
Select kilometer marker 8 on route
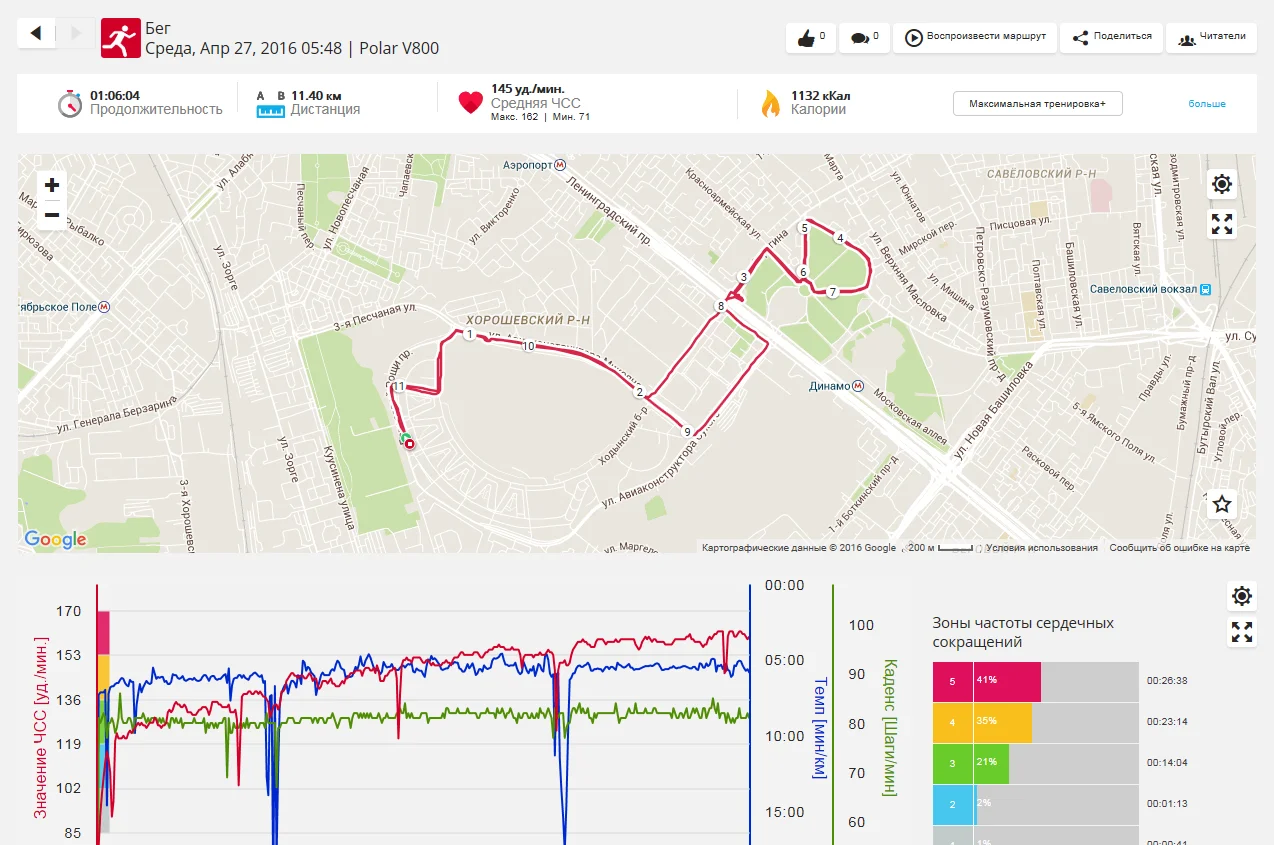pos(720,306)
